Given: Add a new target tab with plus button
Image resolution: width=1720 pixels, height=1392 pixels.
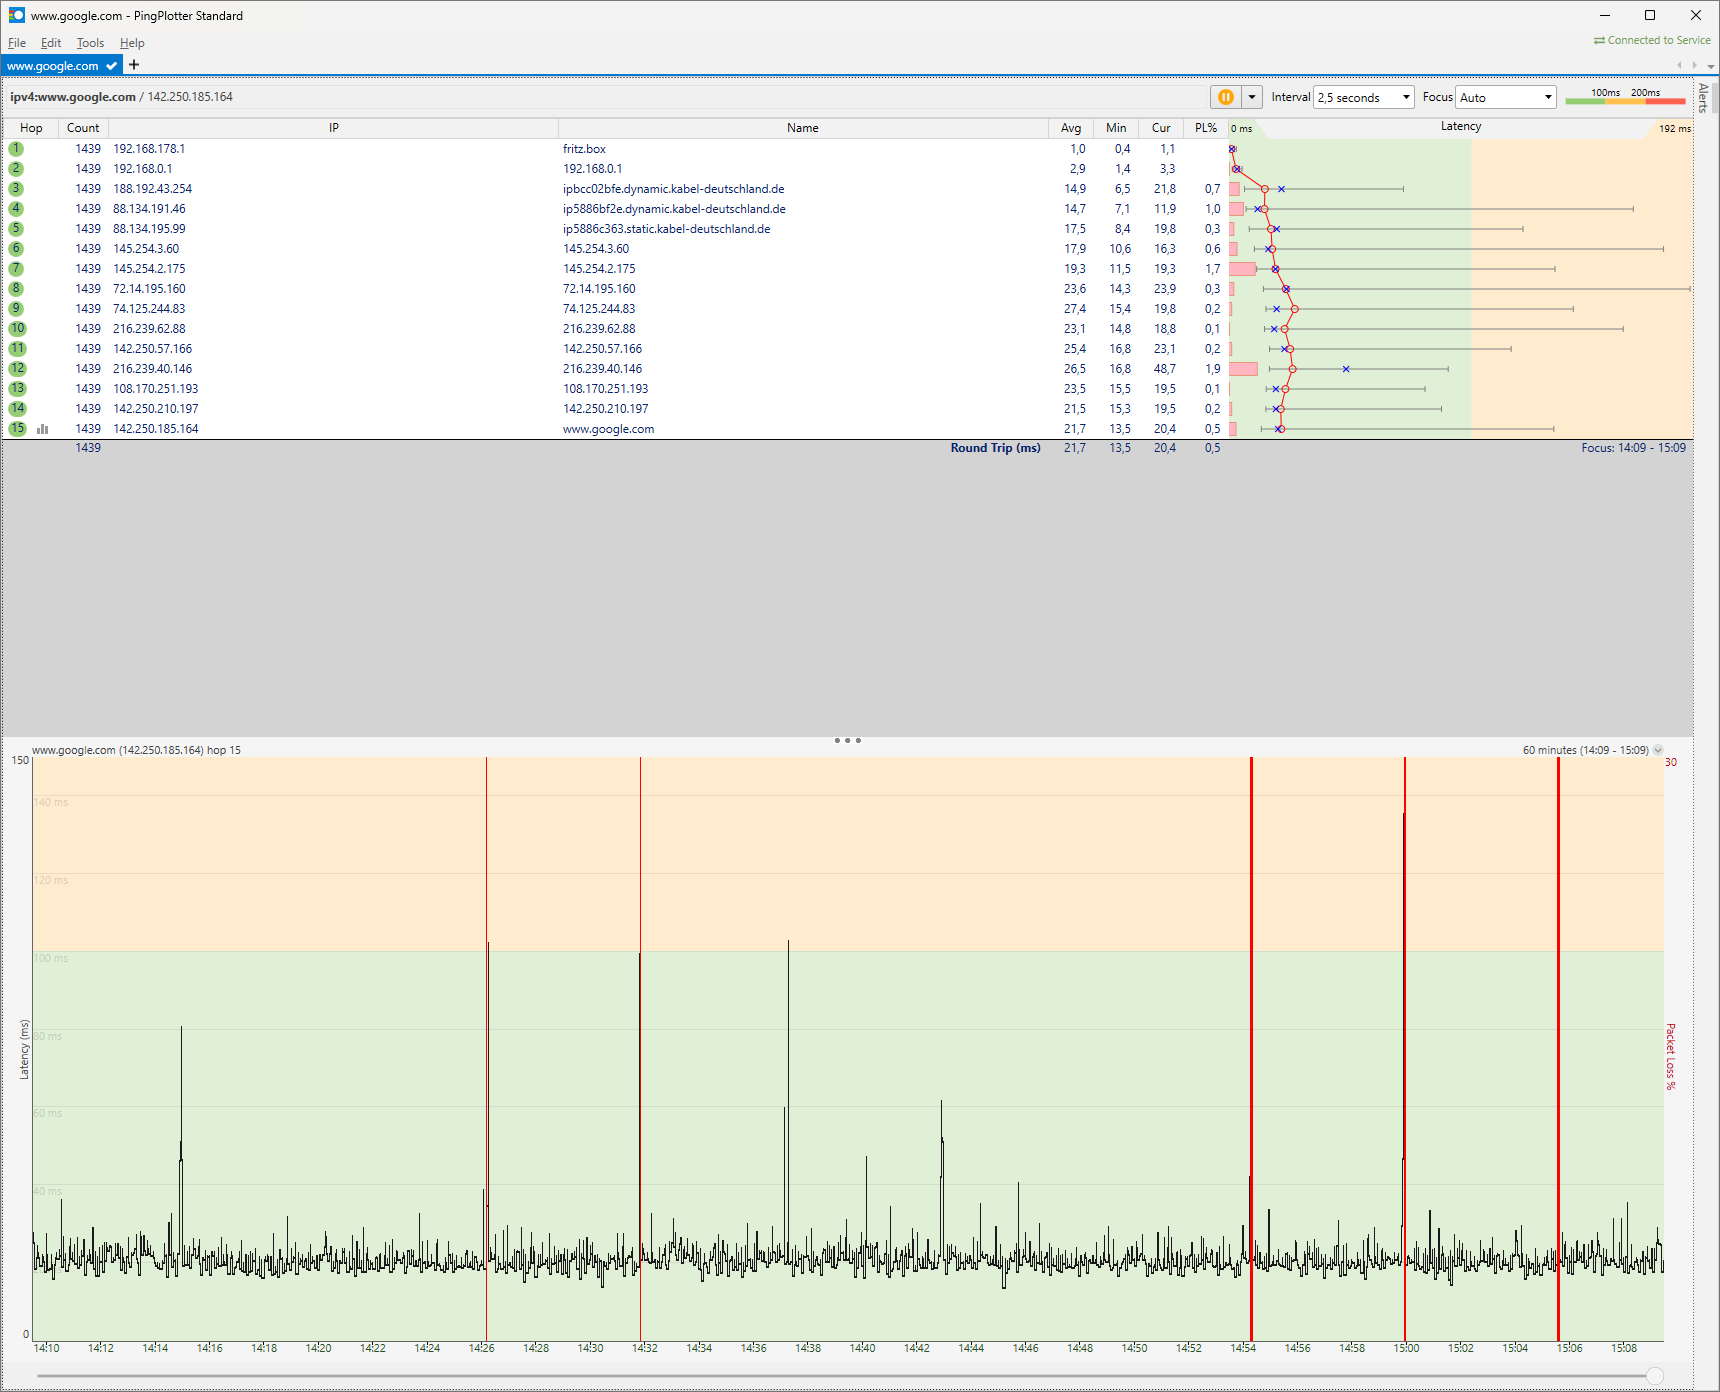Looking at the screenshot, I should point(134,65).
